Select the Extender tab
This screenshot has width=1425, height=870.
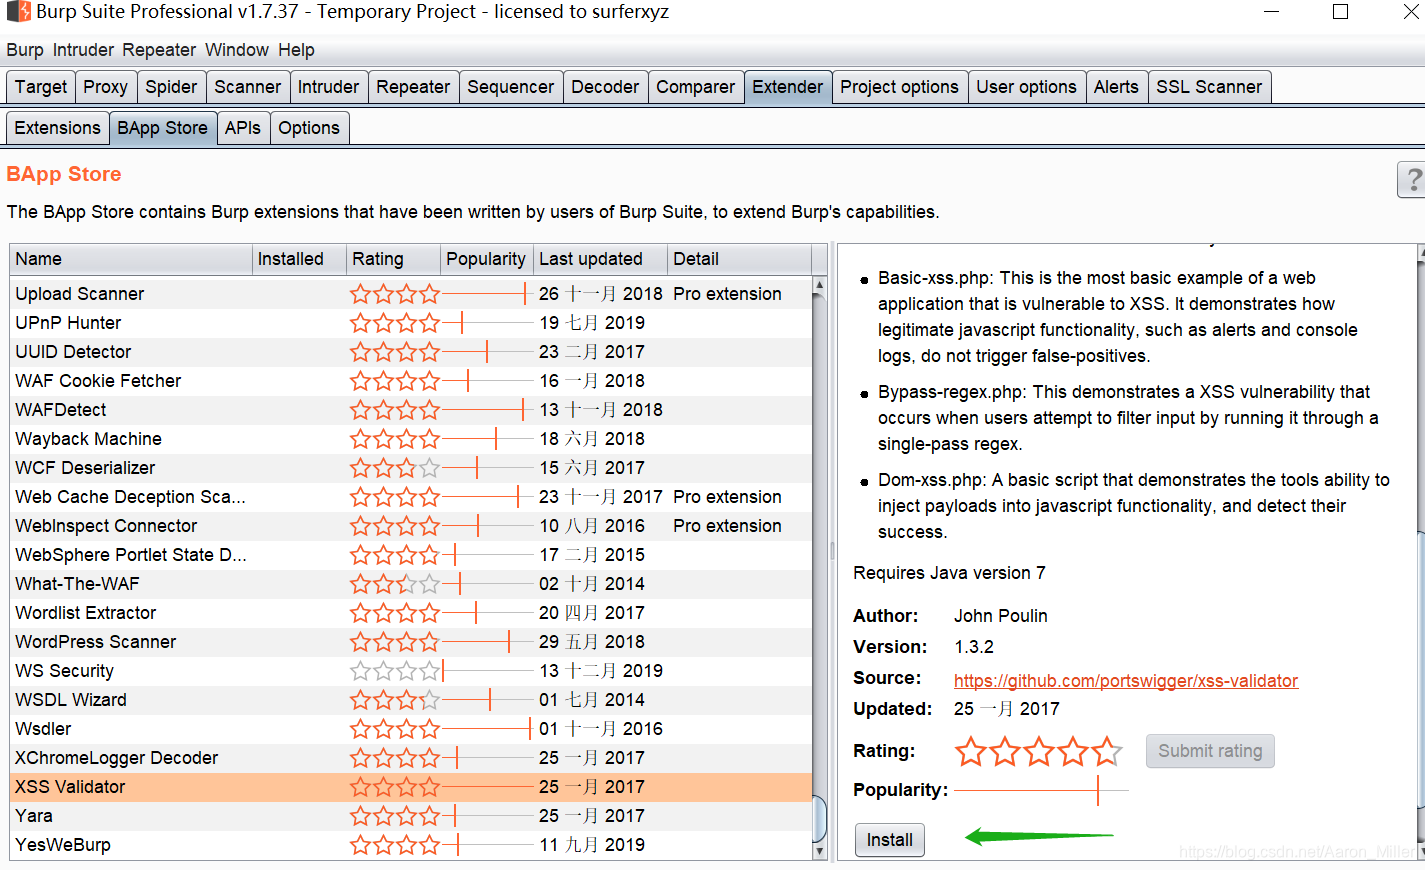pyautogui.click(x=787, y=87)
